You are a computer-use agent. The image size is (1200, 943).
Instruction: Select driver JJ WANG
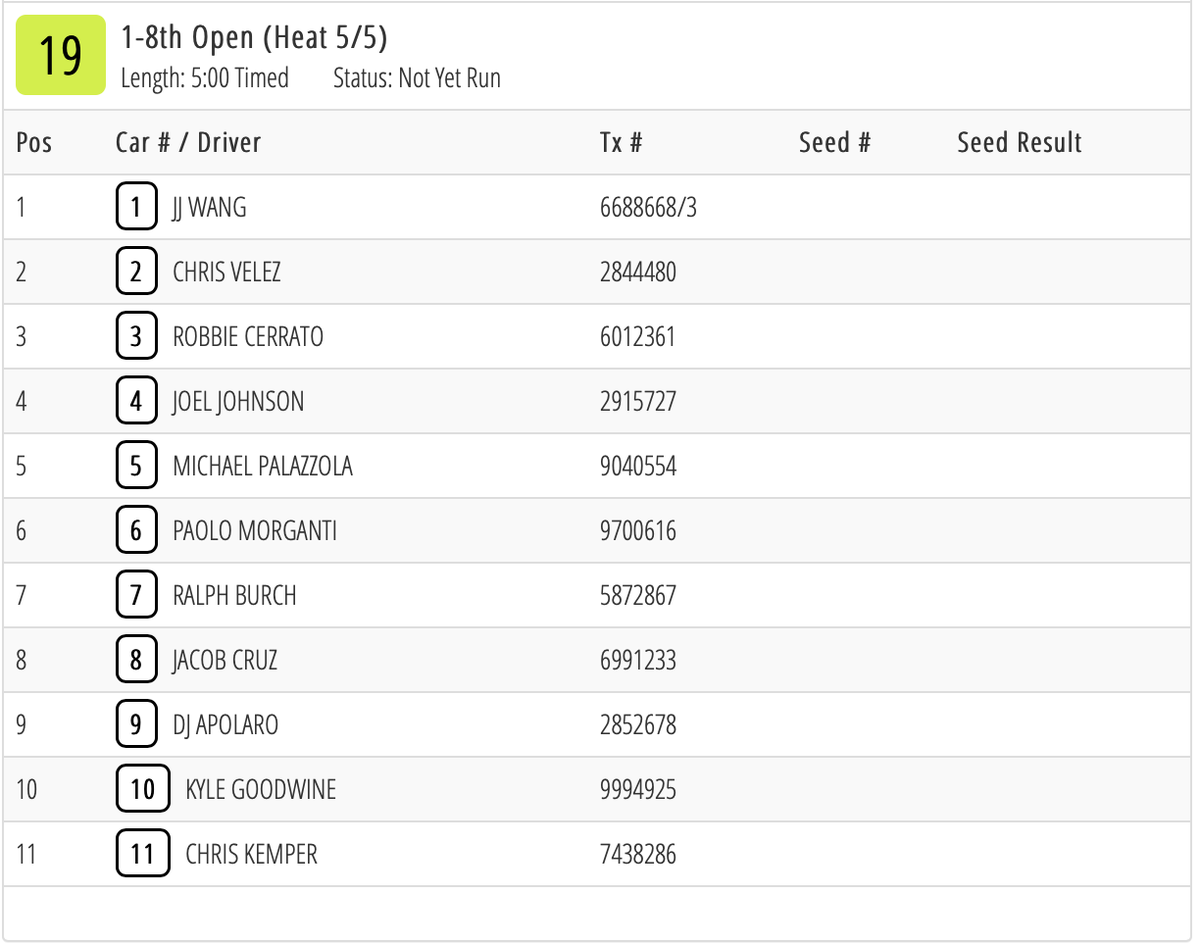click(209, 208)
